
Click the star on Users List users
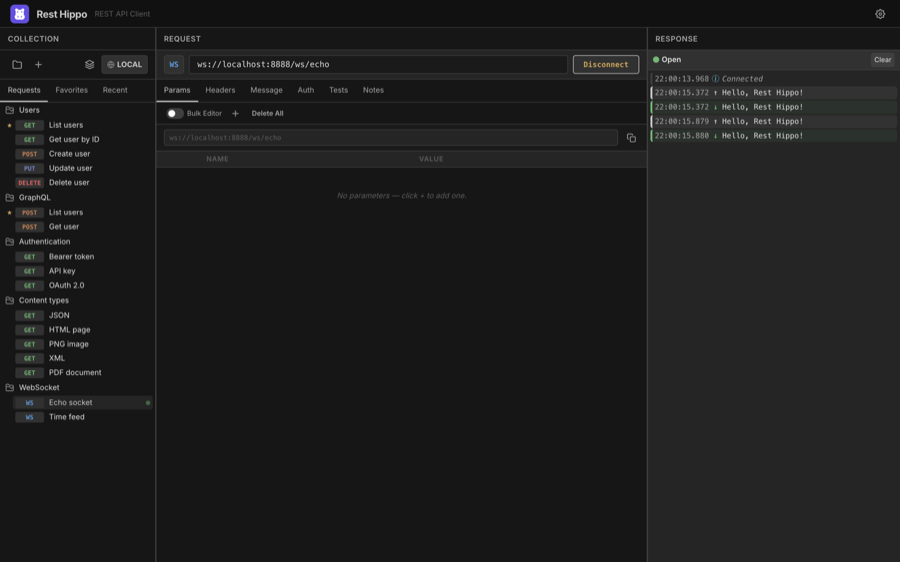(9, 125)
